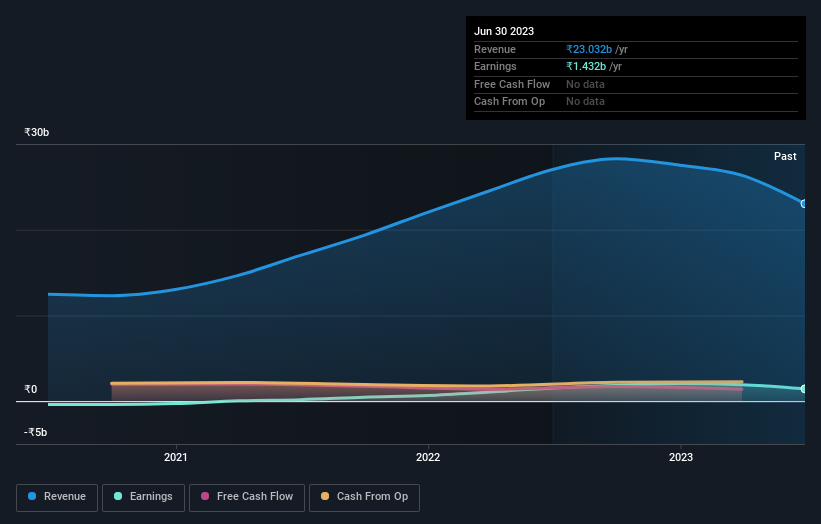Image resolution: width=821 pixels, height=524 pixels.
Task: Click the ₹1.432b earnings value in tooltip
Action: (586, 66)
